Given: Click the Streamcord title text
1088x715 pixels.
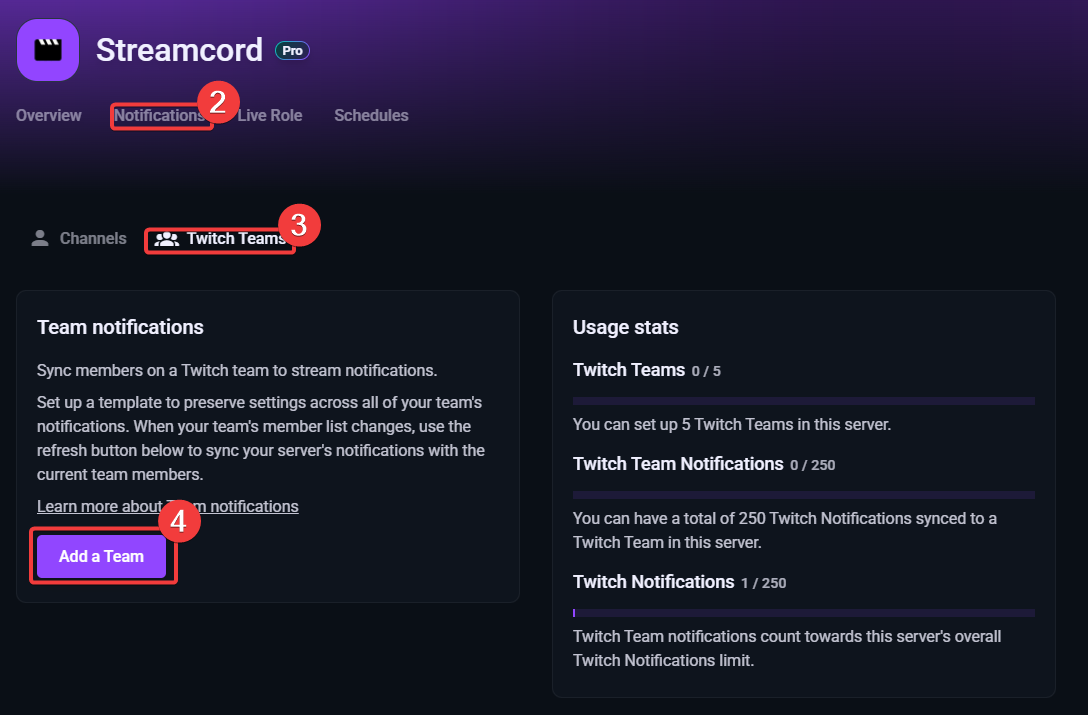Looking at the screenshot, I should click(179, 50).
